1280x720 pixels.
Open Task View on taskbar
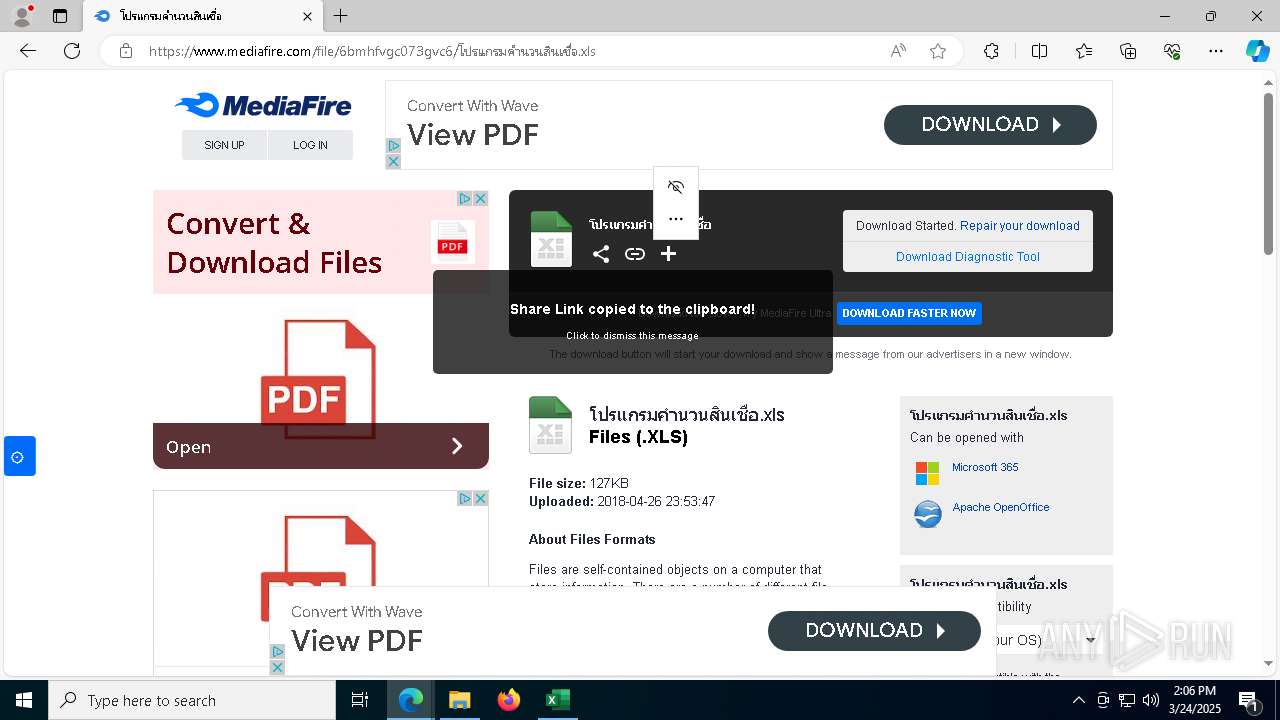pyautogui.click(x=360, y=700)
